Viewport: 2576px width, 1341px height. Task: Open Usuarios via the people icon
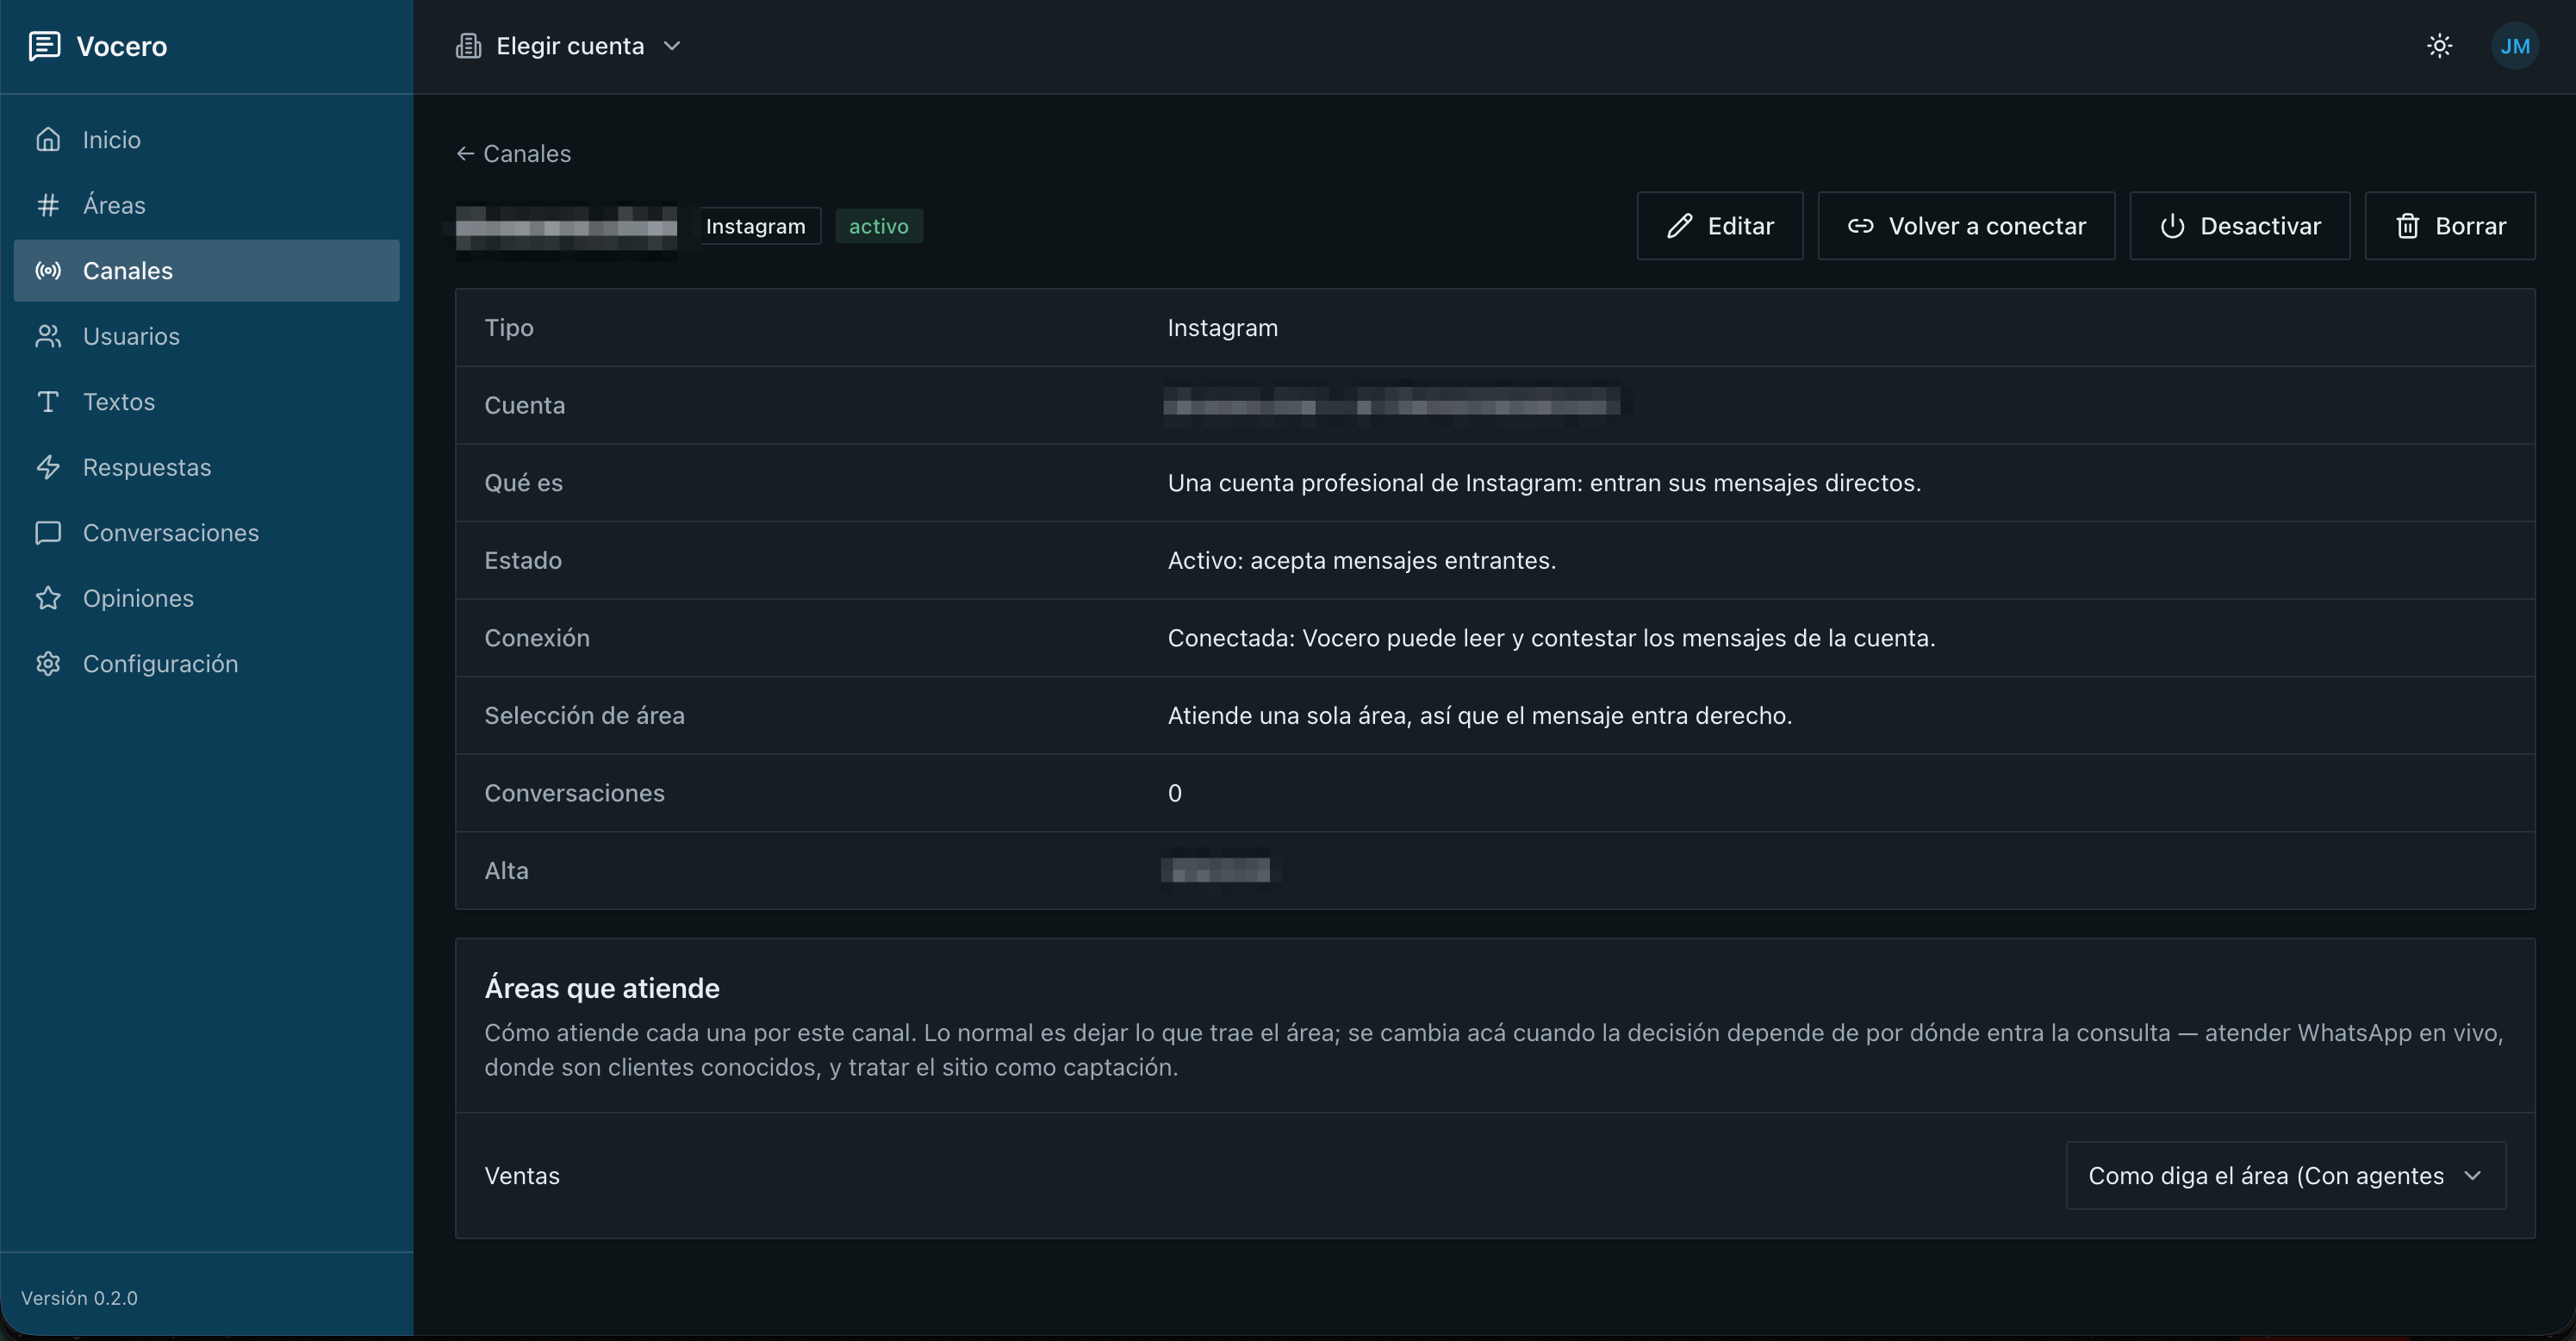(x=48, y=336)
